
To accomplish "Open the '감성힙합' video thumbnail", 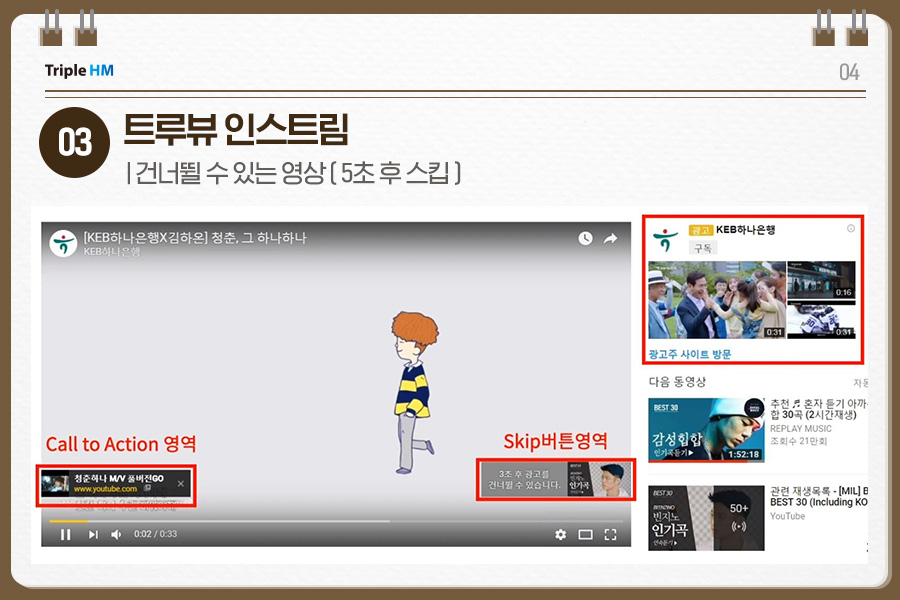I will pyautogui.click(x=707, y=429).
